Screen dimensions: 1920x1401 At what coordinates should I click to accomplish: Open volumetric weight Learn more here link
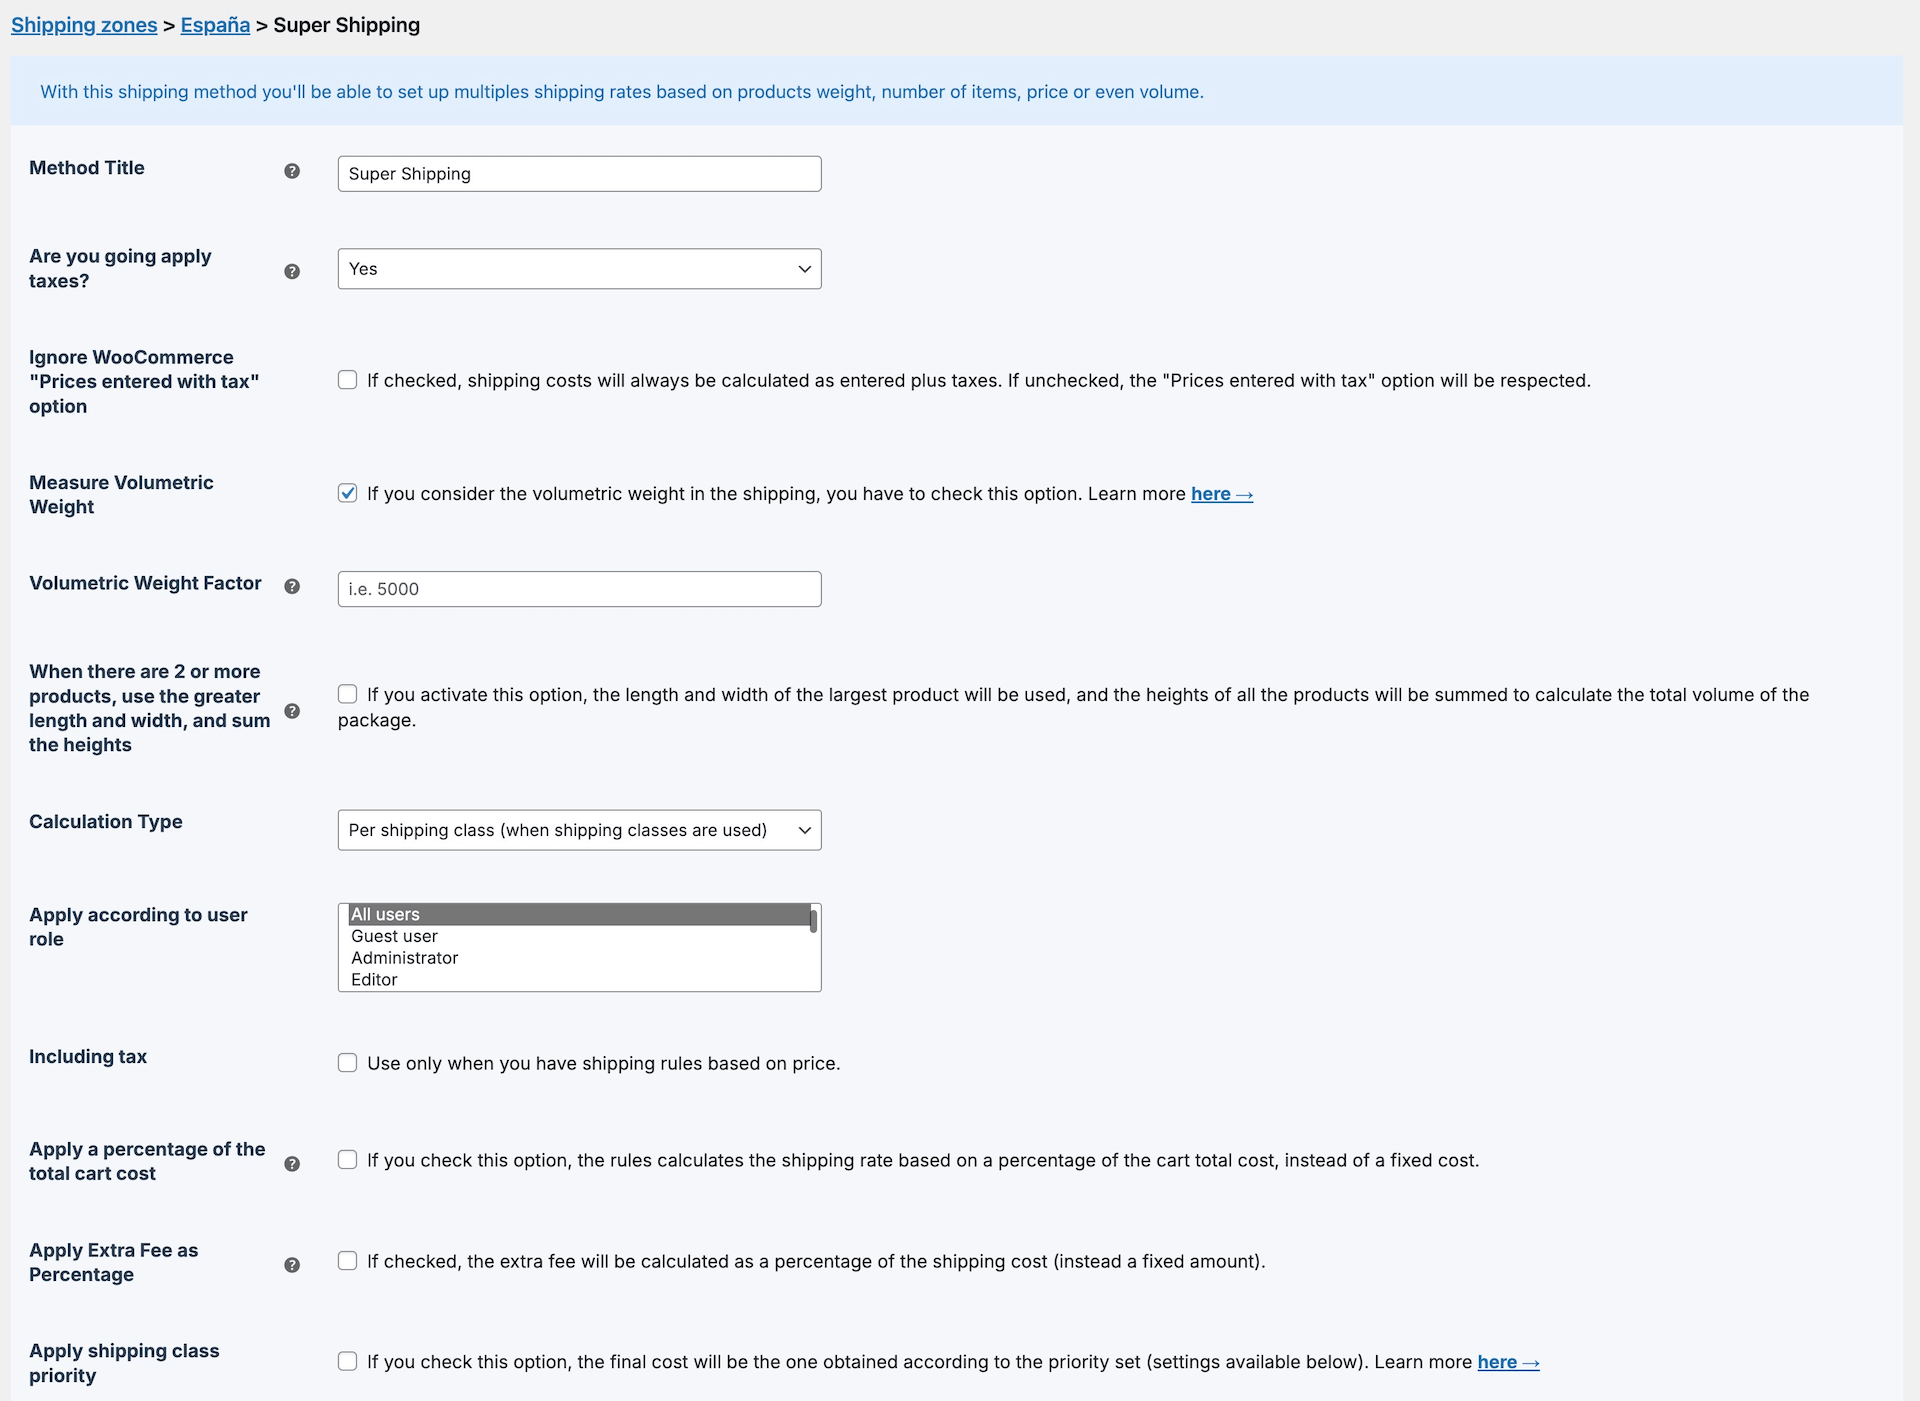(1221, 494)
